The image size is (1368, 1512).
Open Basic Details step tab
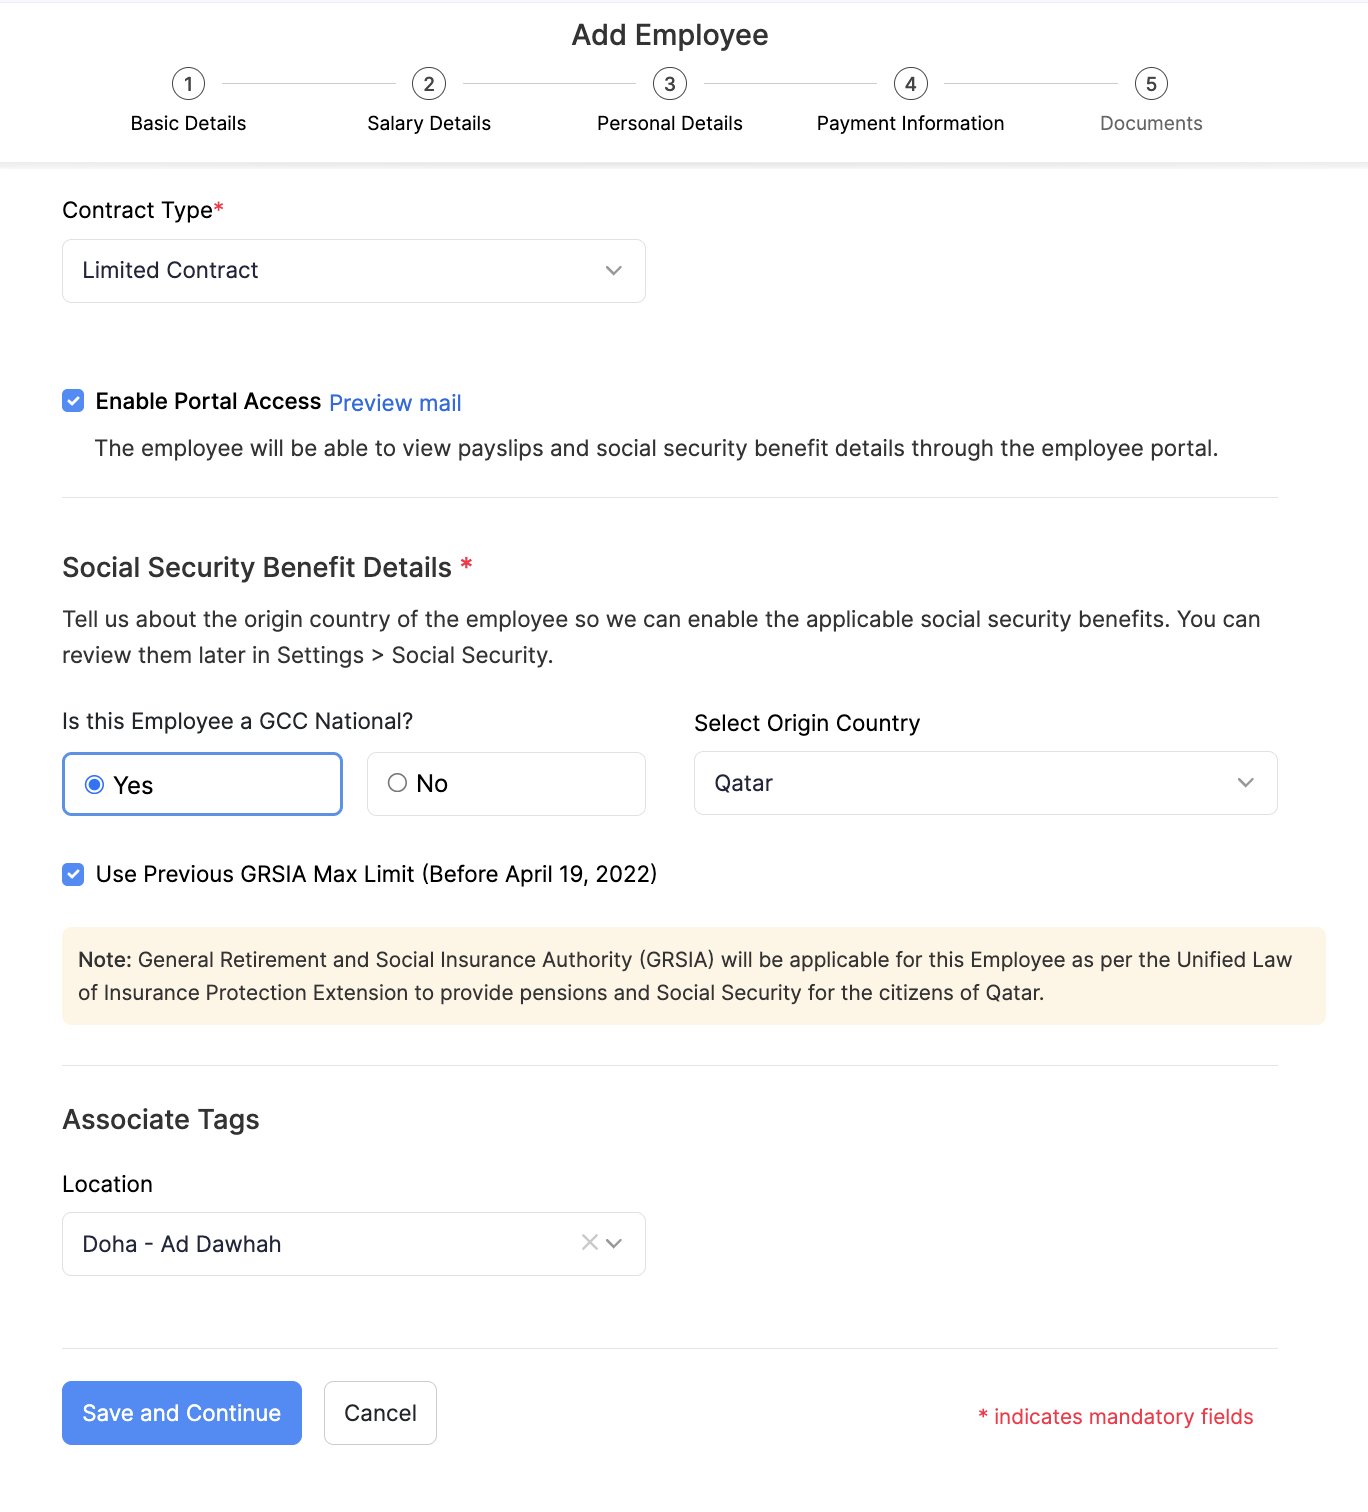pos(188,123)
